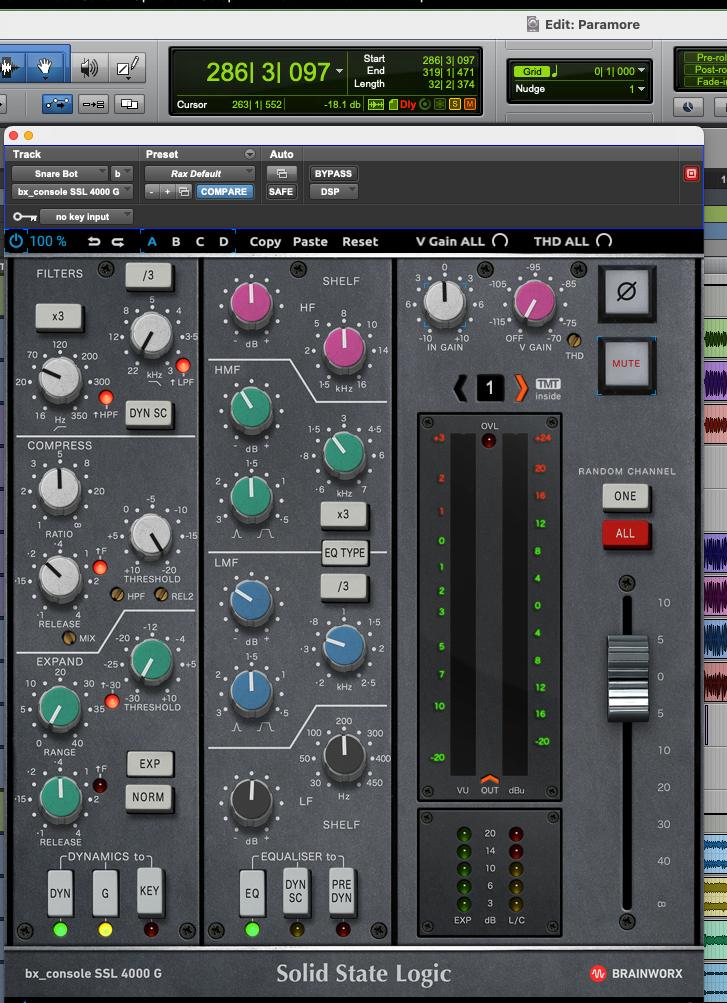This screenshot has width=727, height=1003.
Task: Toggle the KEY dynamics button
Action: point(150,890)
